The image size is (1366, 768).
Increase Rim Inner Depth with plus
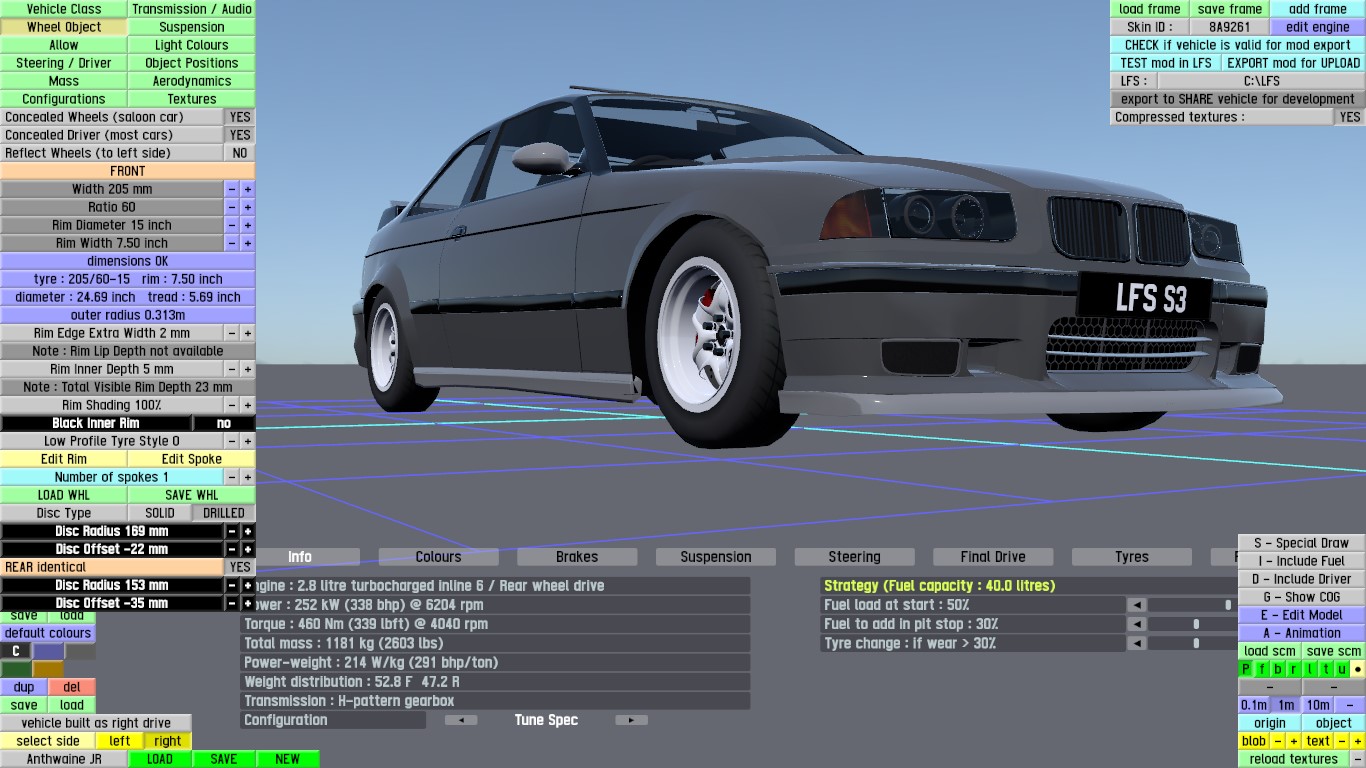(x=248, y=369)
